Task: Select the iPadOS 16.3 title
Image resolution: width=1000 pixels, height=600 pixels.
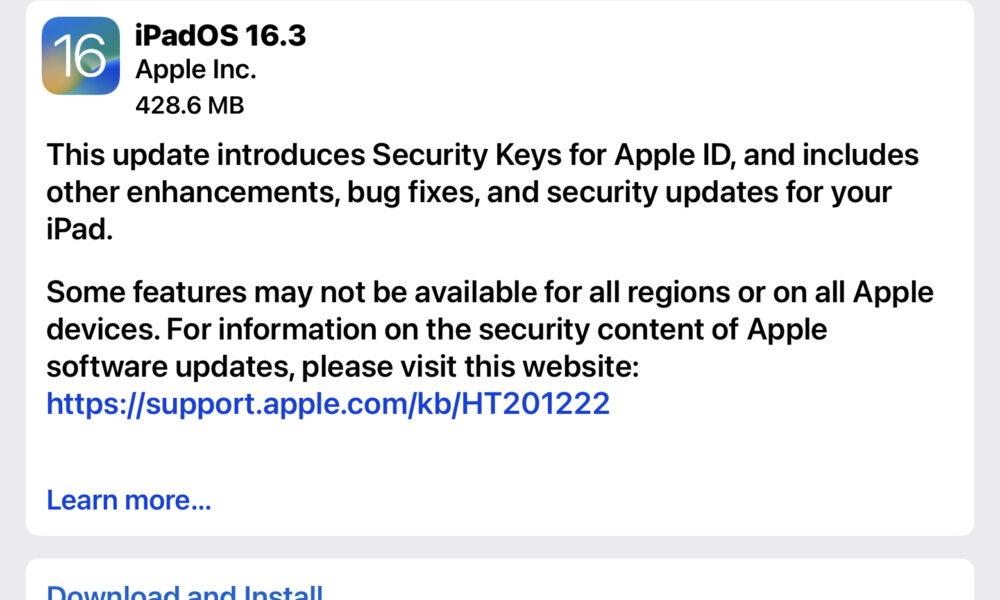Action: [x=221, y=35]
